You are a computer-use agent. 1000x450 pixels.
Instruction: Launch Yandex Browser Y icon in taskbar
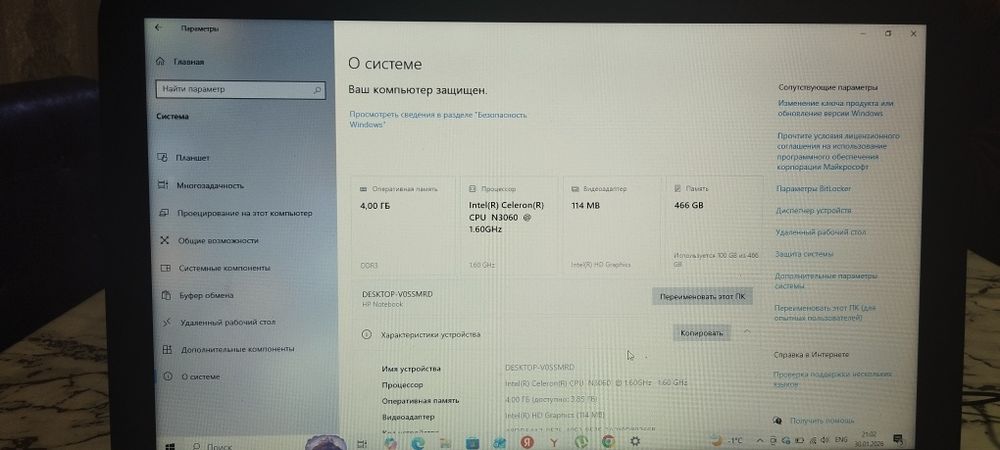[x=554, y=442]
